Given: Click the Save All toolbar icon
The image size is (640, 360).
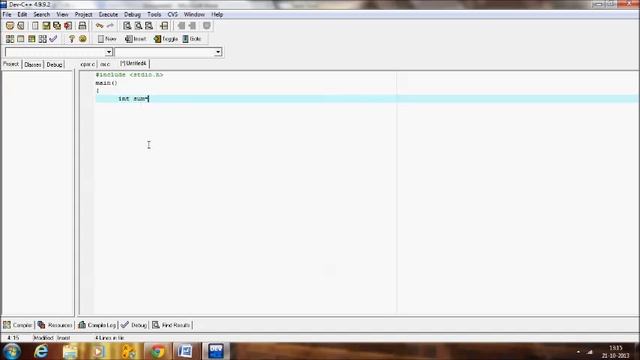Looking at the screenshot, I should coord(57,26).
